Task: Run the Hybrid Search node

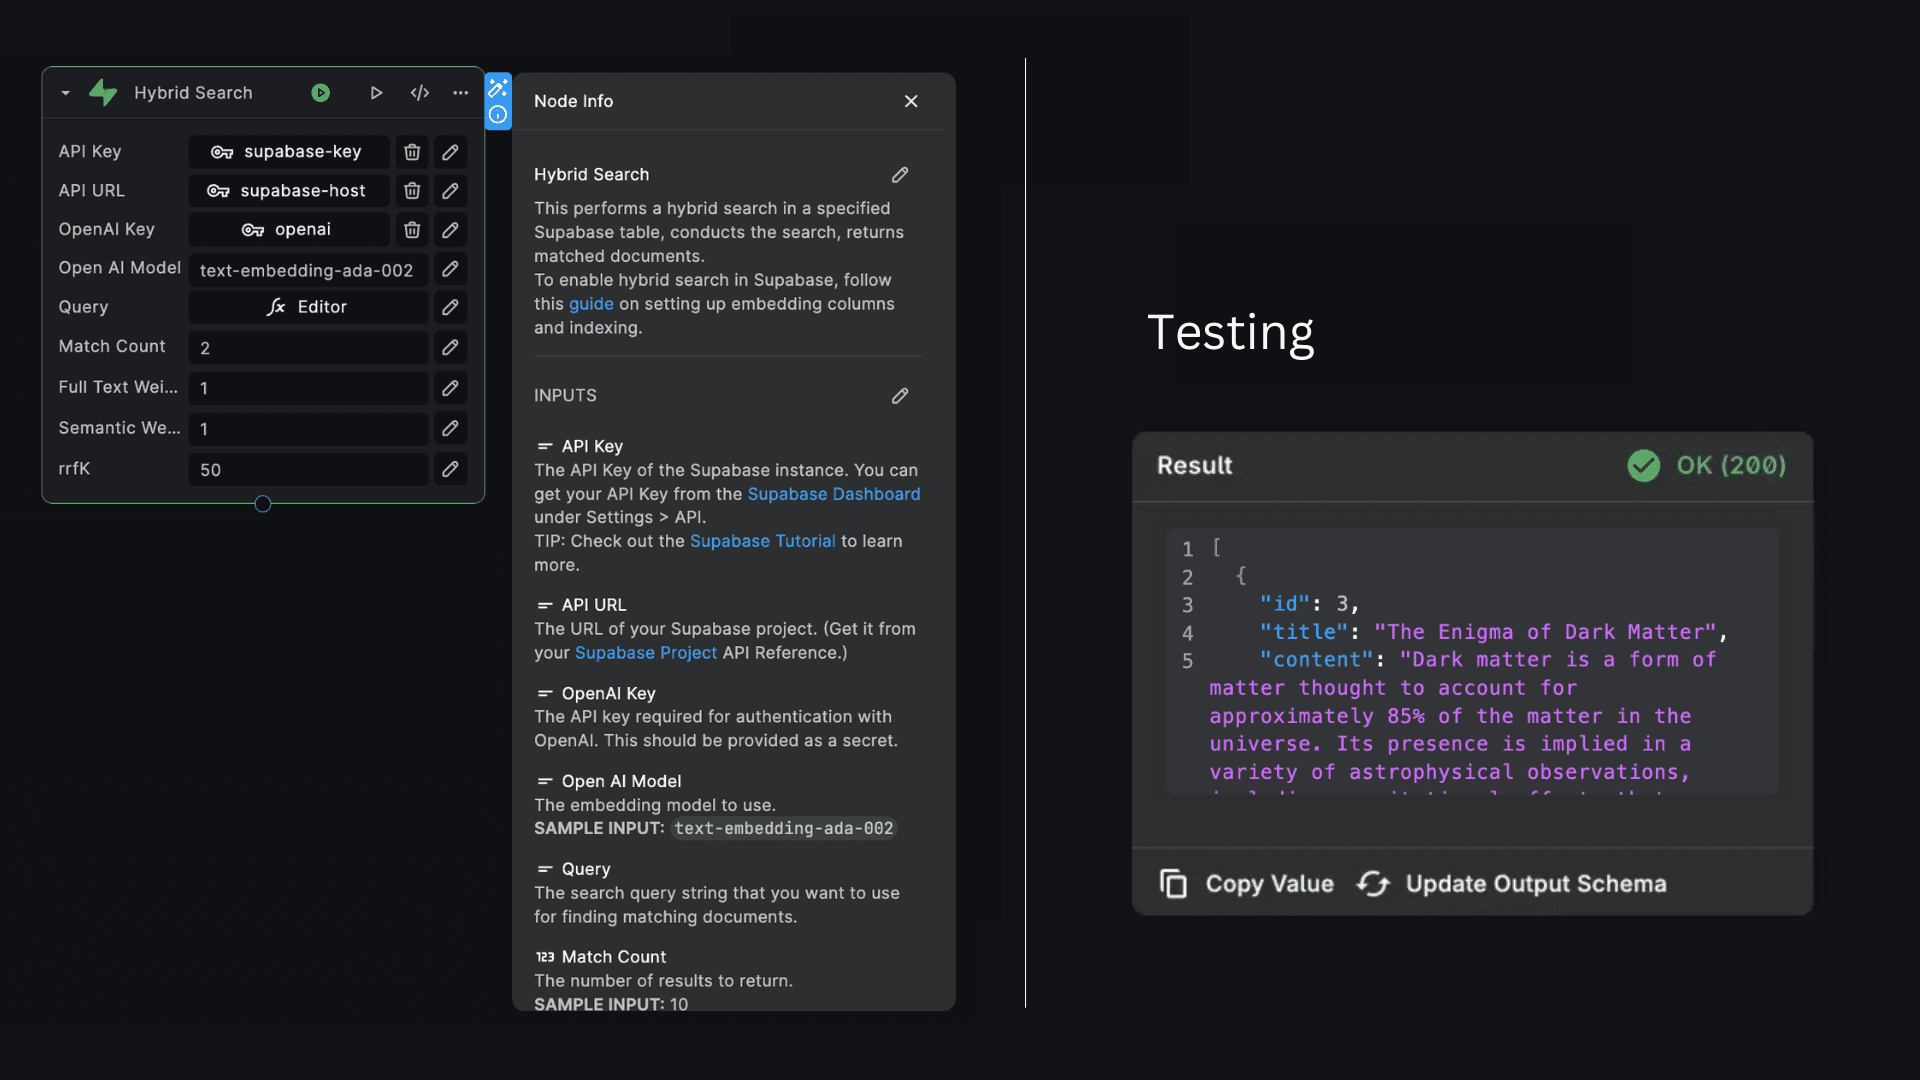Action: tap(376, 93)
